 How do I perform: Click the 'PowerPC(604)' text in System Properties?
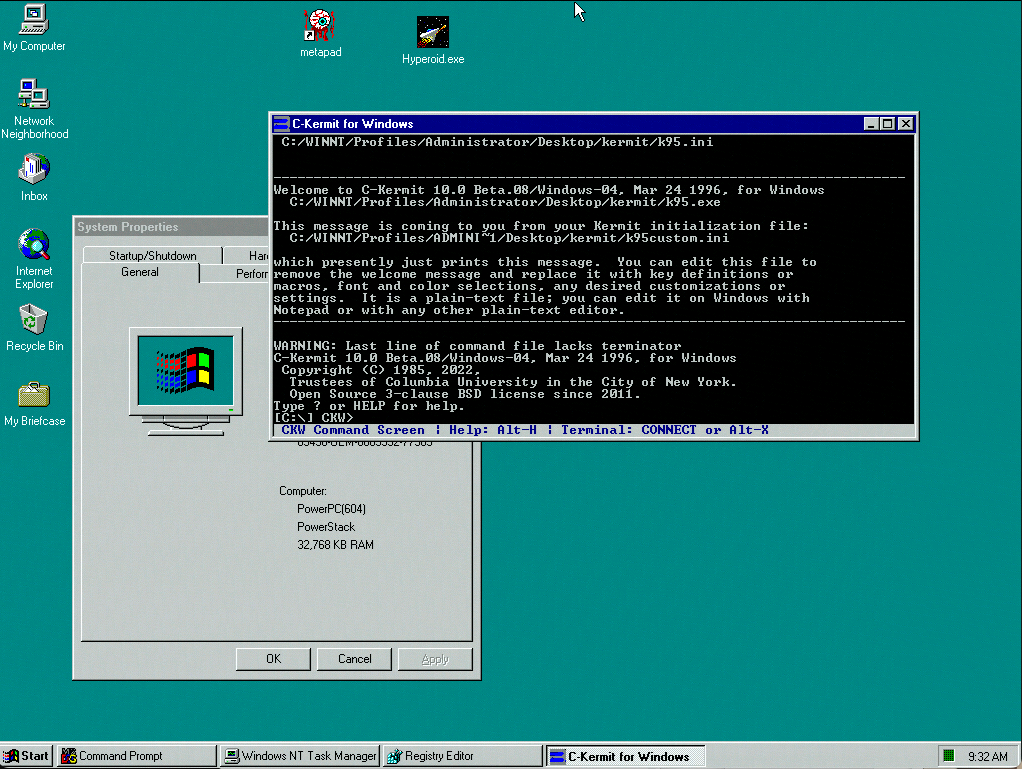331,509
